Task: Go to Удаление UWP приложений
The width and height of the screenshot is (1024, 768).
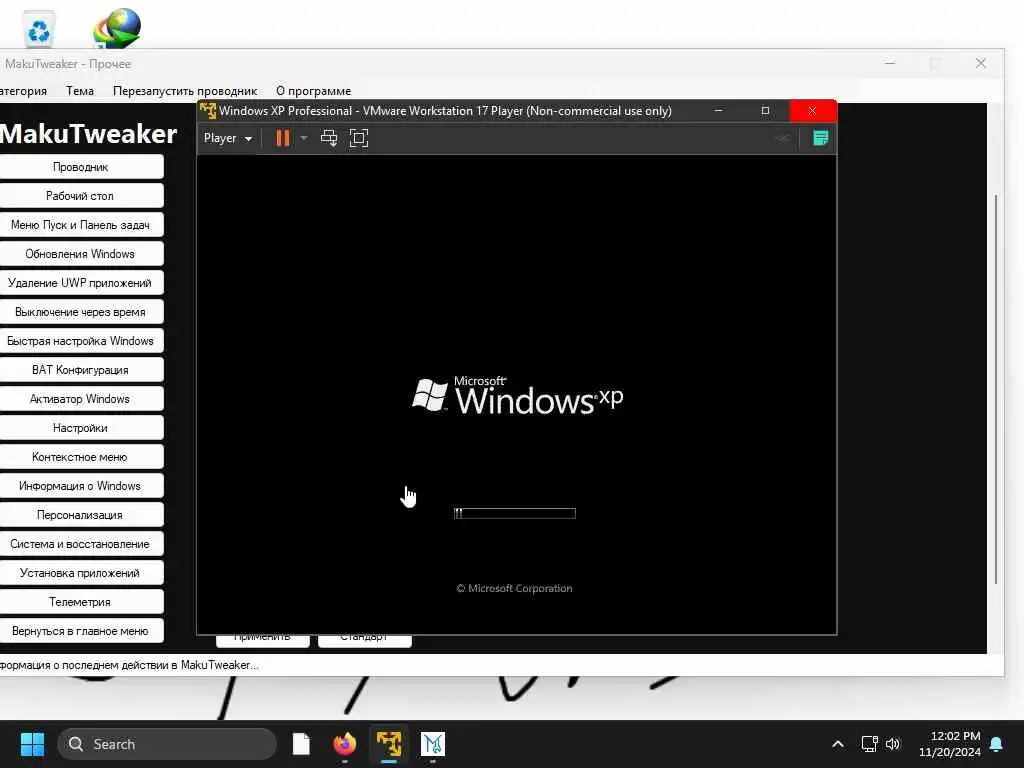Action: coord(81,283)
